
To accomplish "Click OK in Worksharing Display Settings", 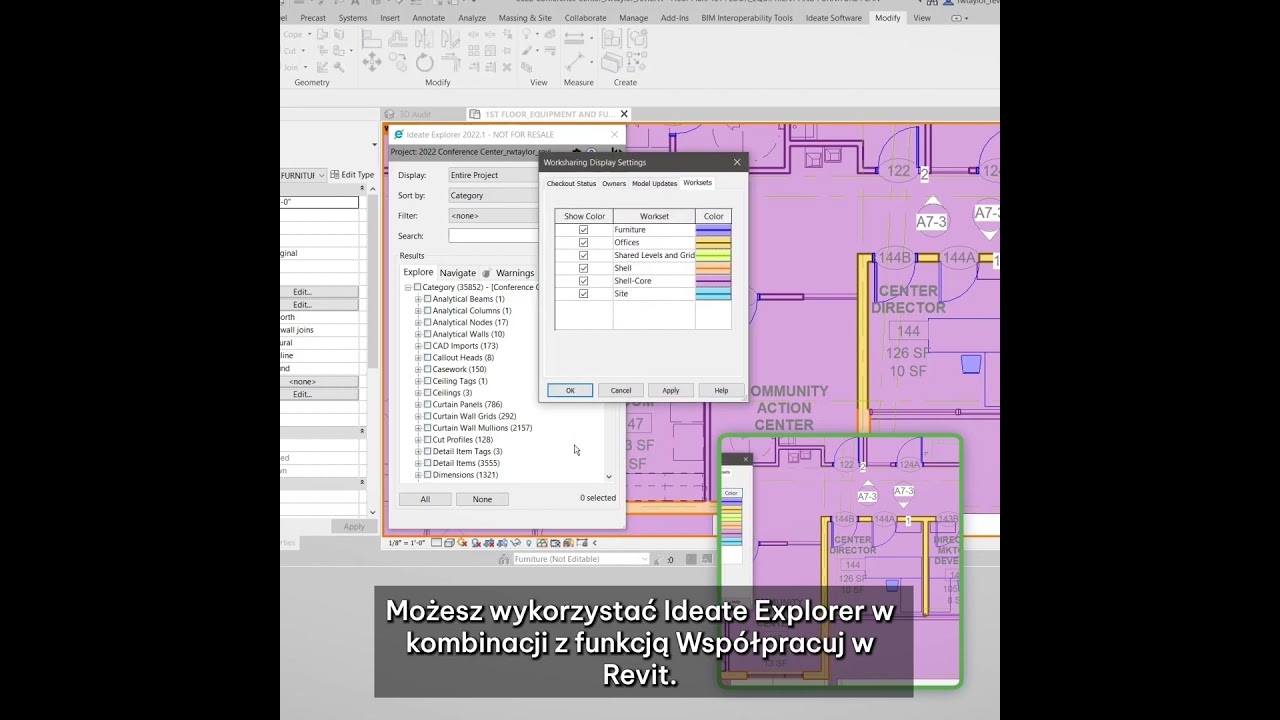I will [x=570, y=390].
